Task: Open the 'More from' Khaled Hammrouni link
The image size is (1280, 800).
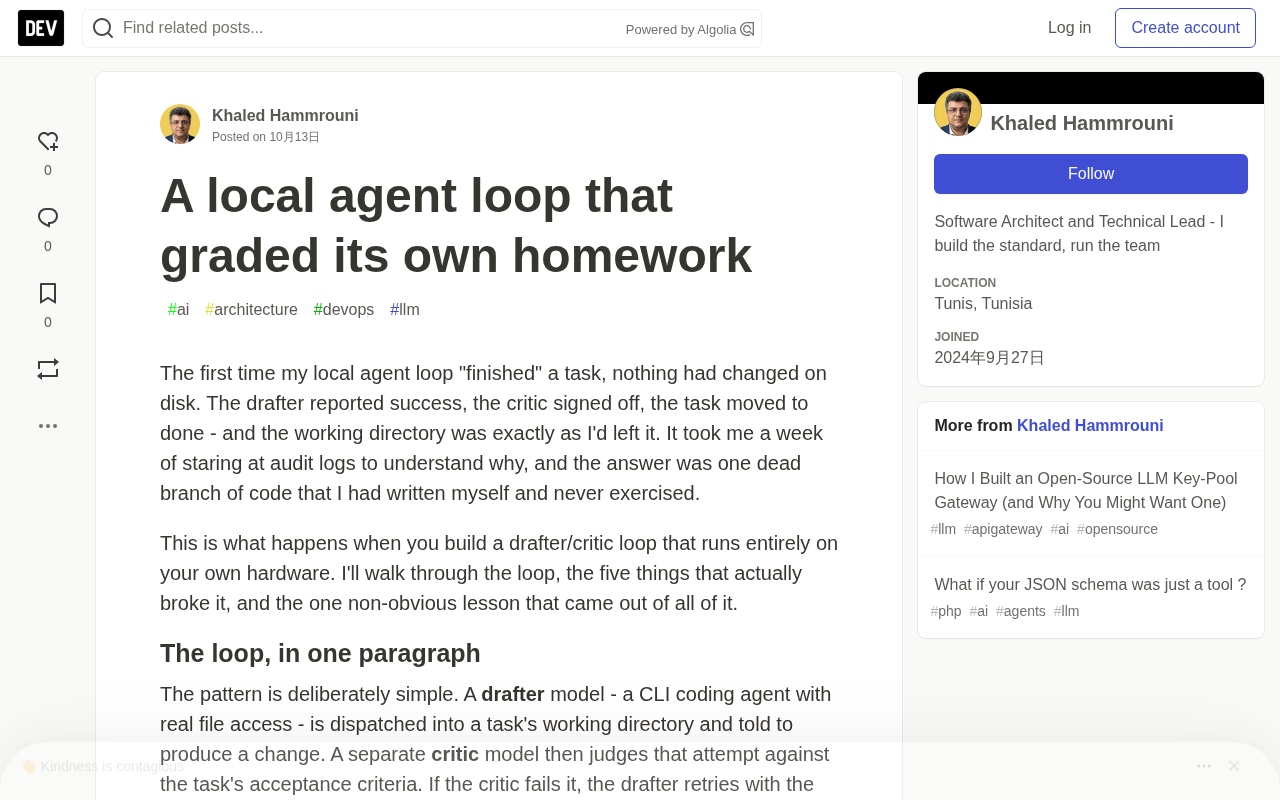Action: (x=1090, y=426)
